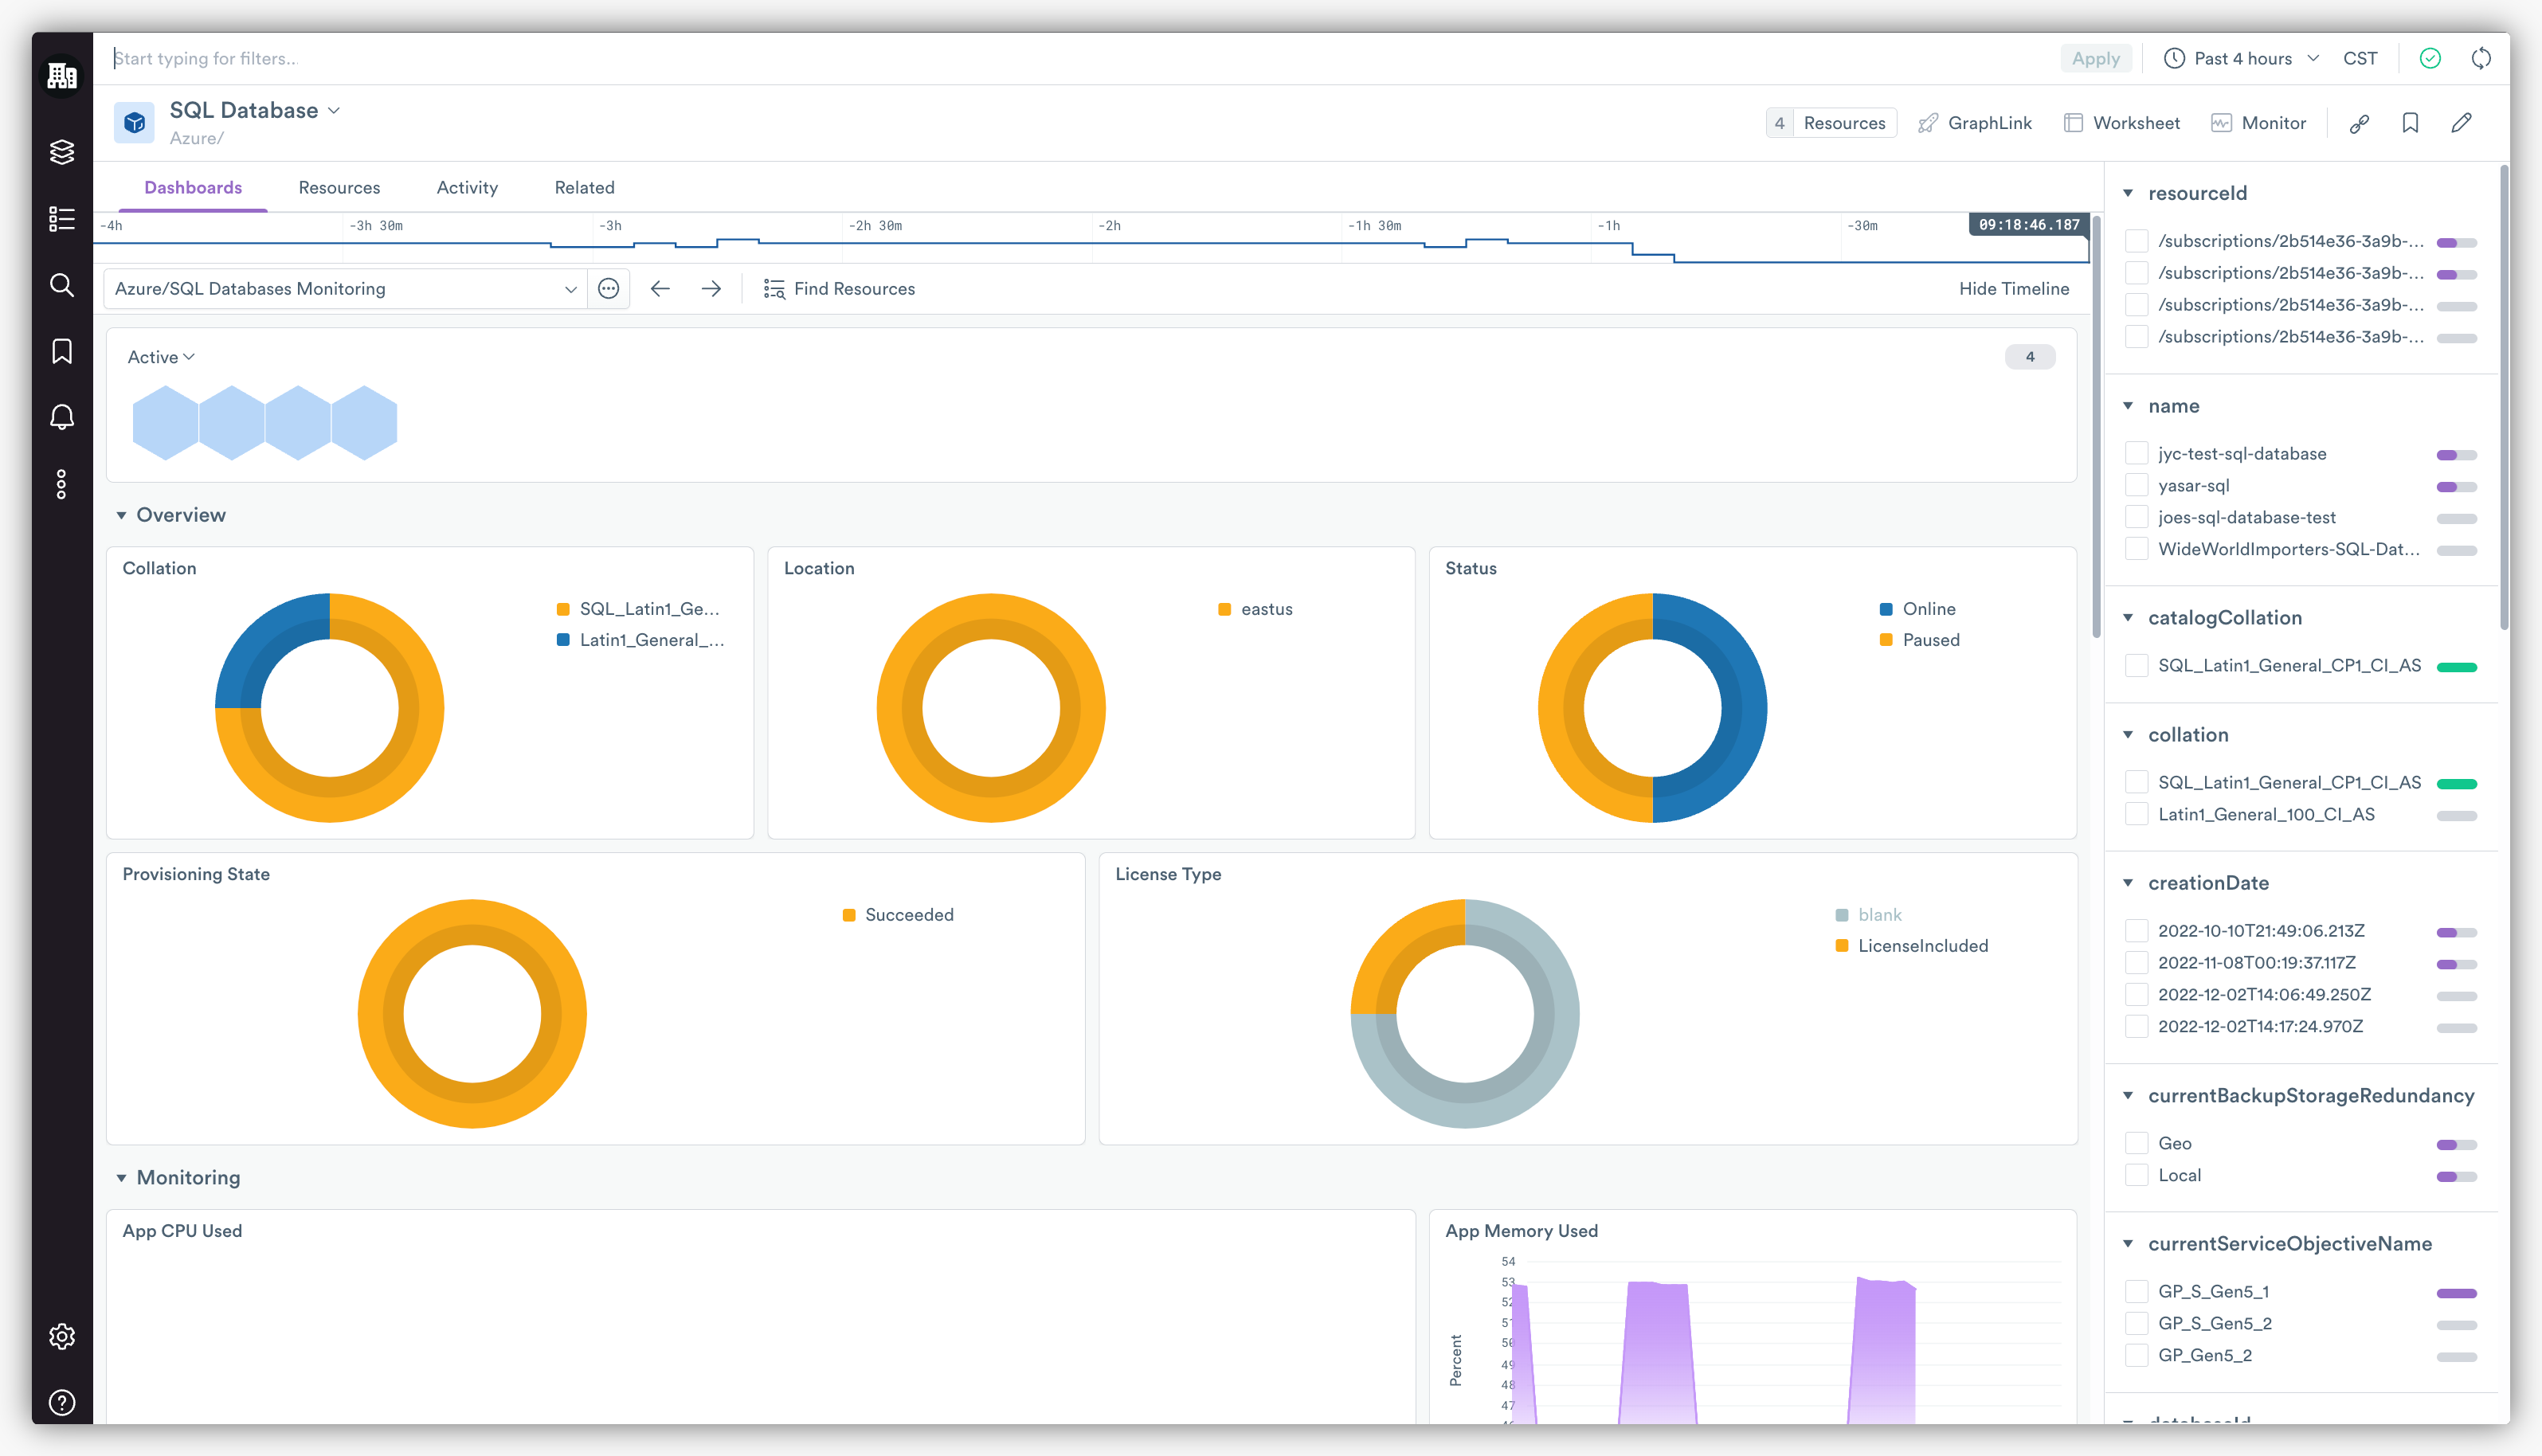The image size is (2542, 1456).
Task: Click Hide Timeline
Action: click(2013, 289)
